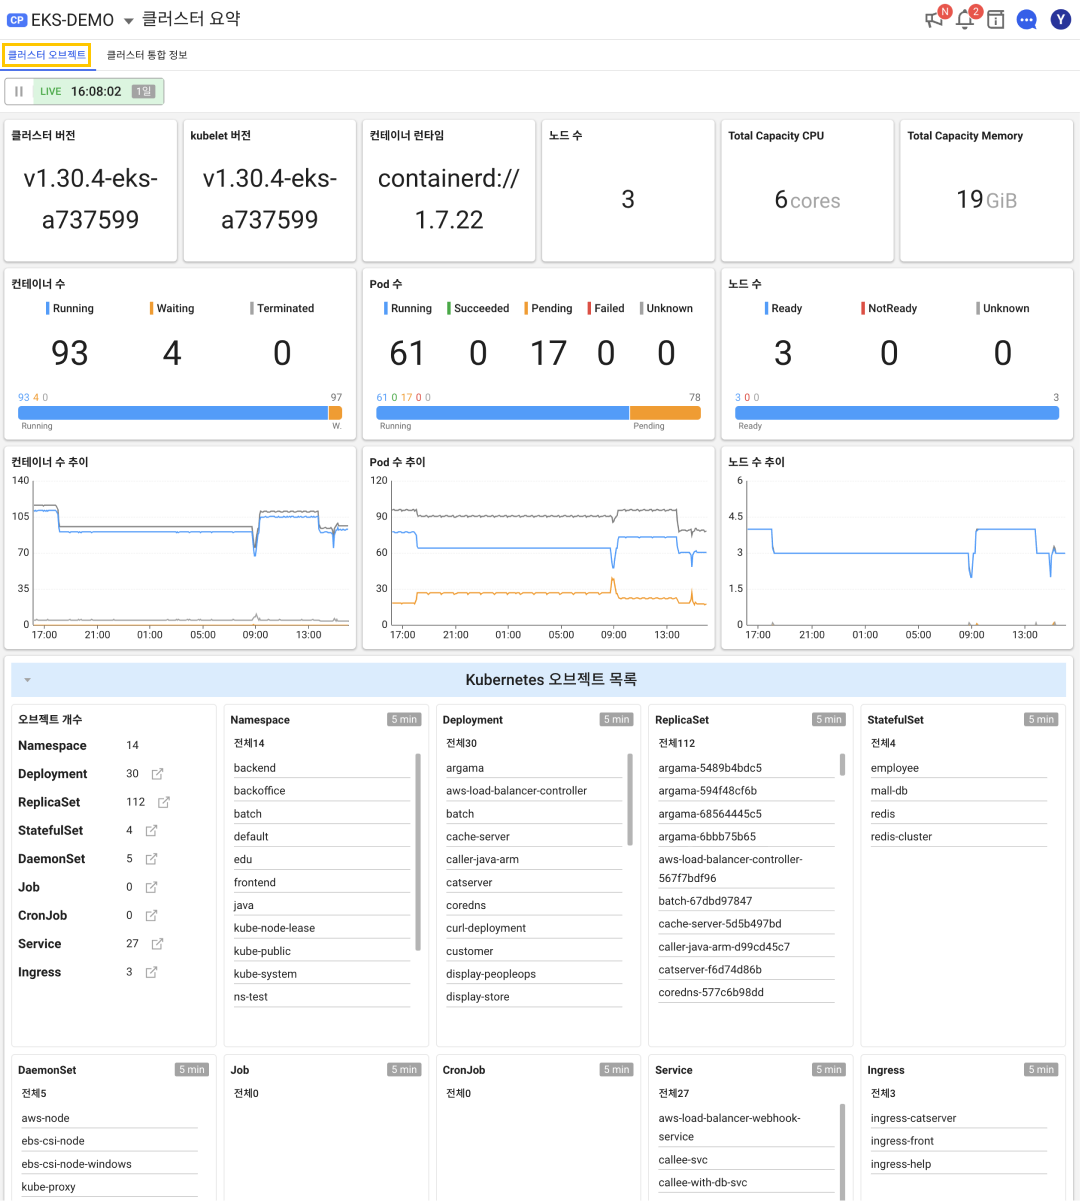Select coredns in Deployment list
The image size is (1080, 1201).
tap(533, 905)
